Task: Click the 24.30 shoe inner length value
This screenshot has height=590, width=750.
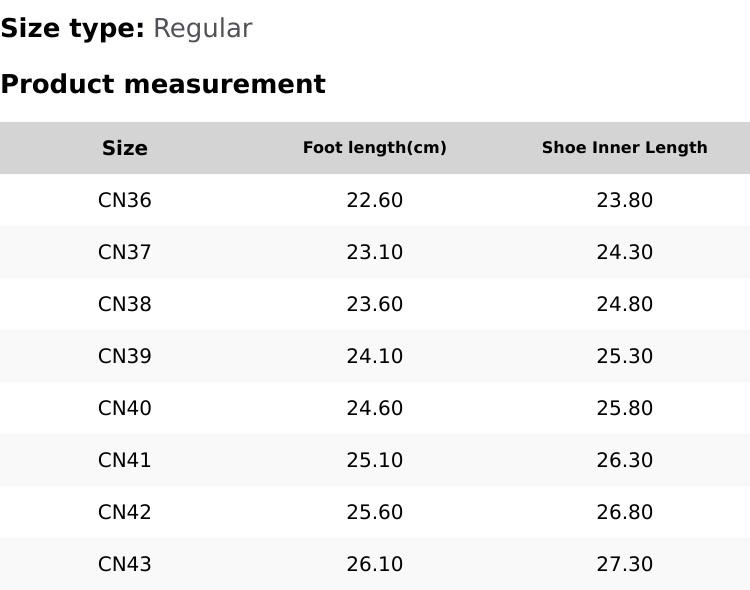Action: (625, 252)
